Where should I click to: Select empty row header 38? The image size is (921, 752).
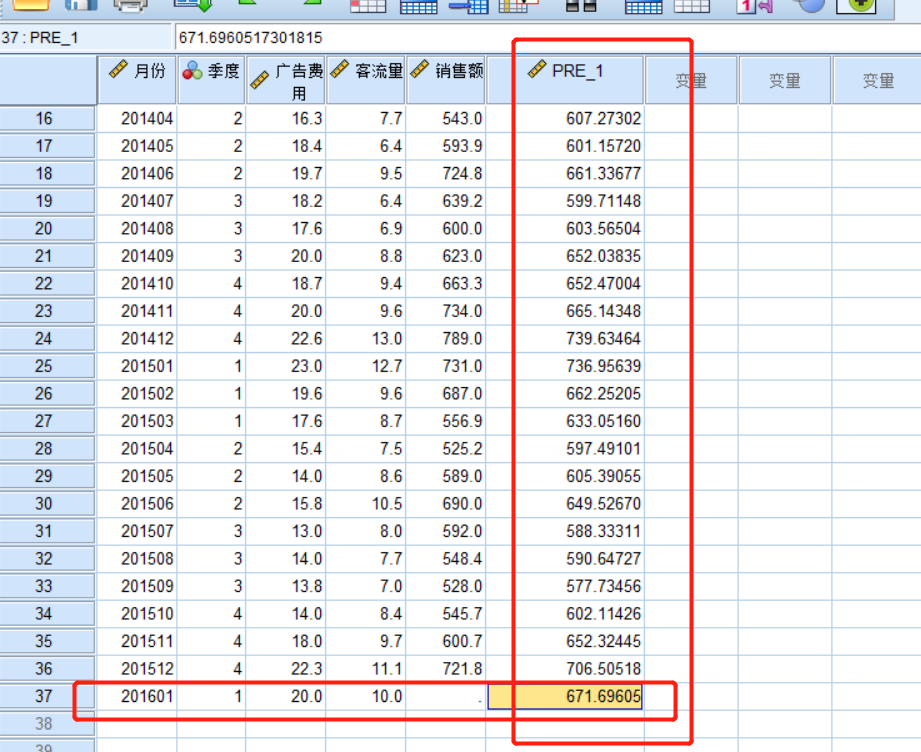click(x=47, y=724)
